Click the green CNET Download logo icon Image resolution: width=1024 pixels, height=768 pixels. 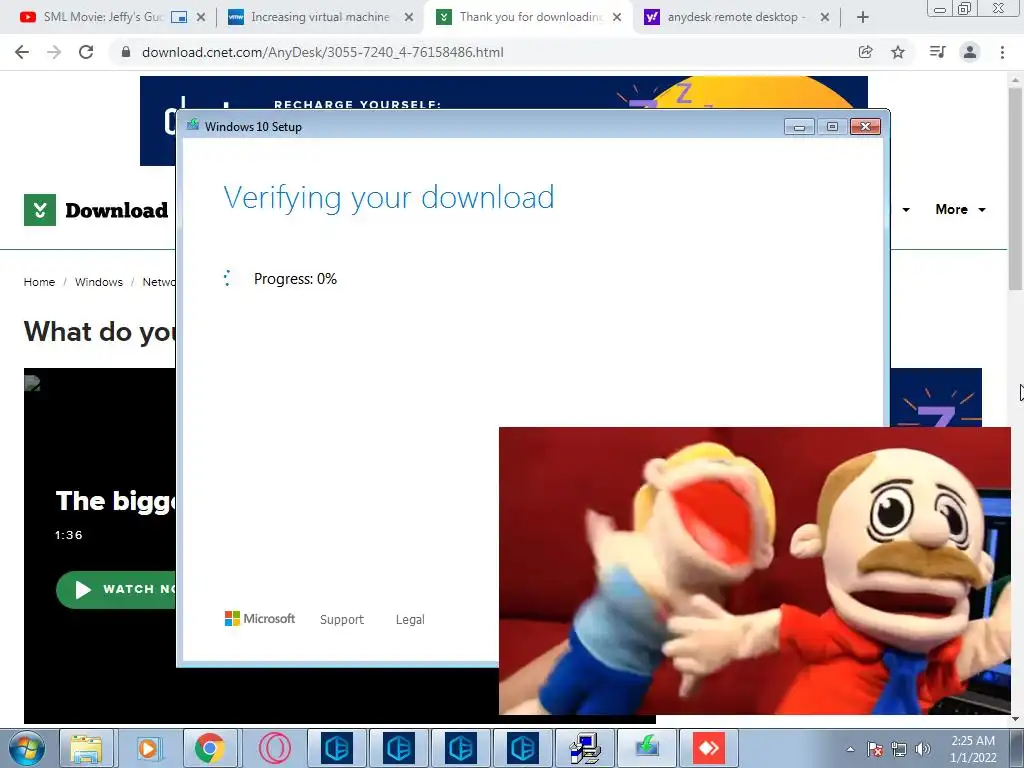[40, 210]
